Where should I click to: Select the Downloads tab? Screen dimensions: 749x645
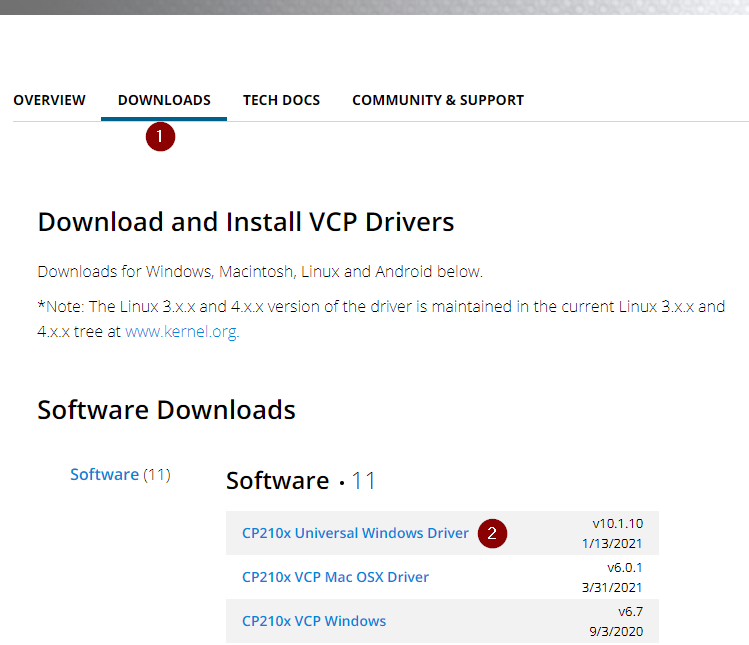[164, 100]
